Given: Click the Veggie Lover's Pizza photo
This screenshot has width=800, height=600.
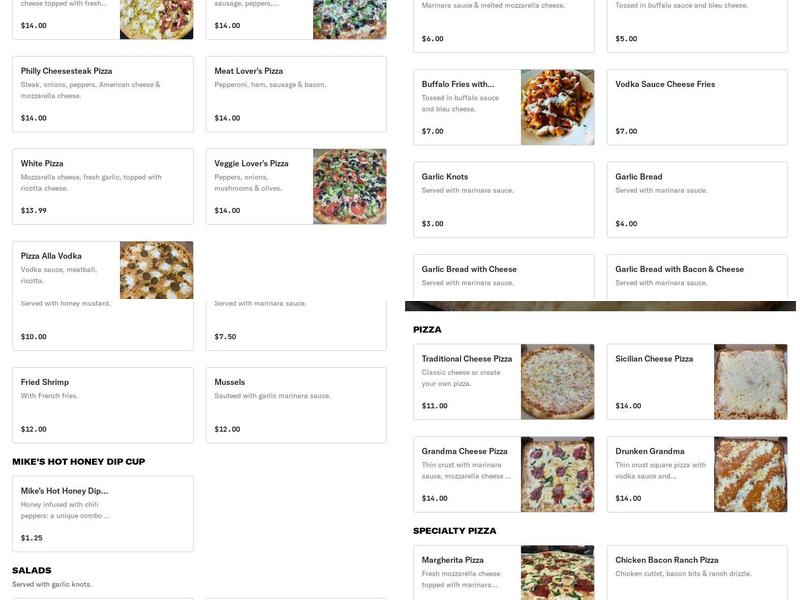Looking at the screenshot, I should tap(349, 185).
